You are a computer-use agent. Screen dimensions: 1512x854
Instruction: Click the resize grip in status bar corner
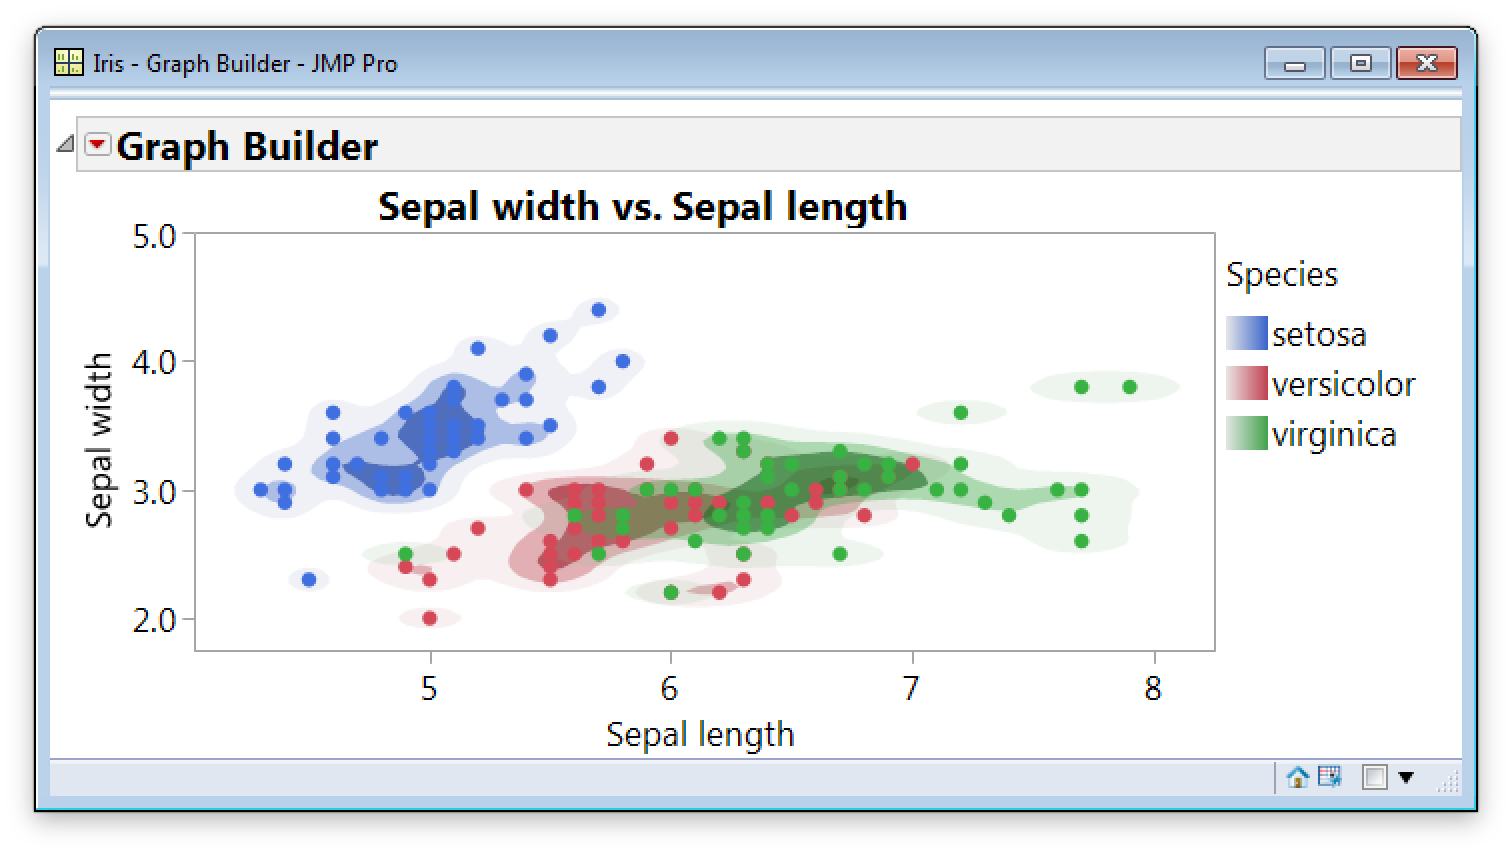1447,783
